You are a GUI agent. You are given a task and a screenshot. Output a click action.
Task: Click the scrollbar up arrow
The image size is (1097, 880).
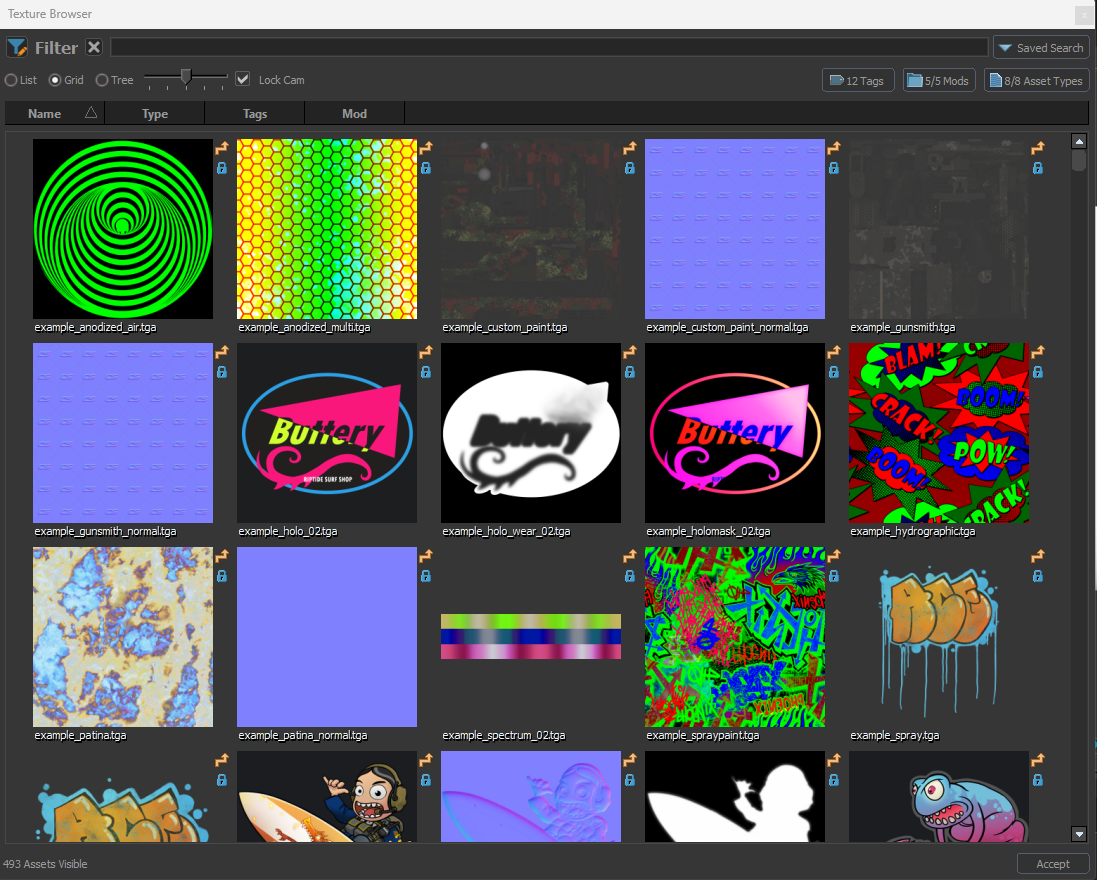[x=1079, y=141]
